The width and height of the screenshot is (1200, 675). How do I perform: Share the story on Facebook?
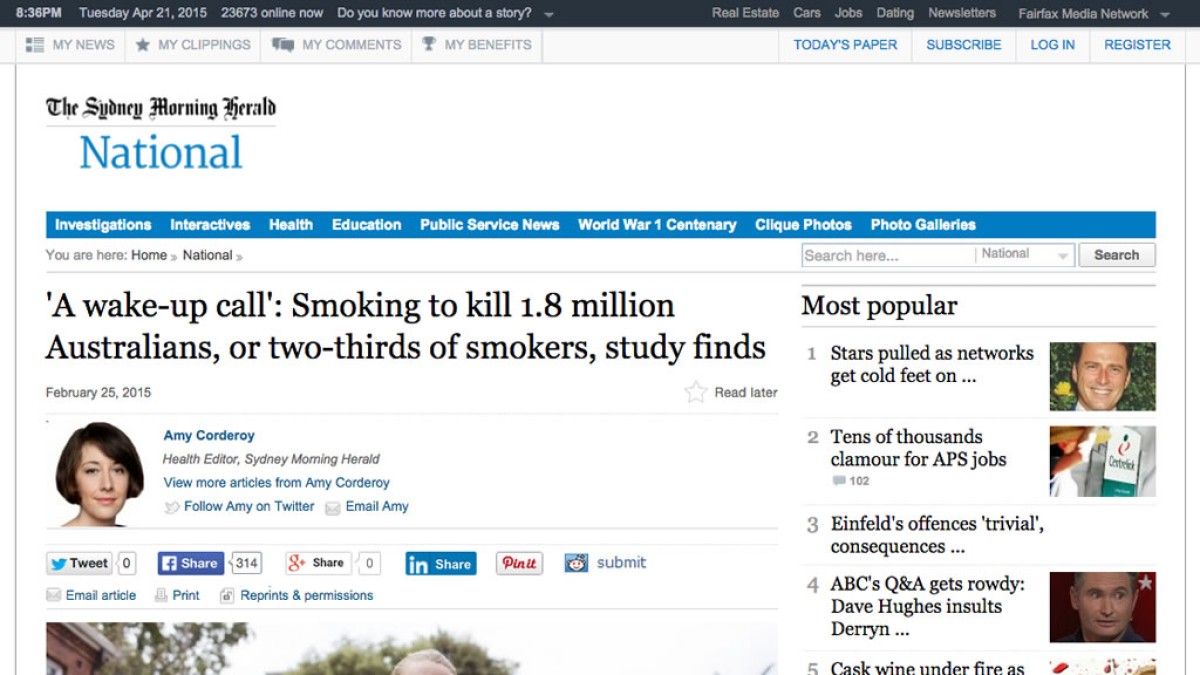(189, 563)
